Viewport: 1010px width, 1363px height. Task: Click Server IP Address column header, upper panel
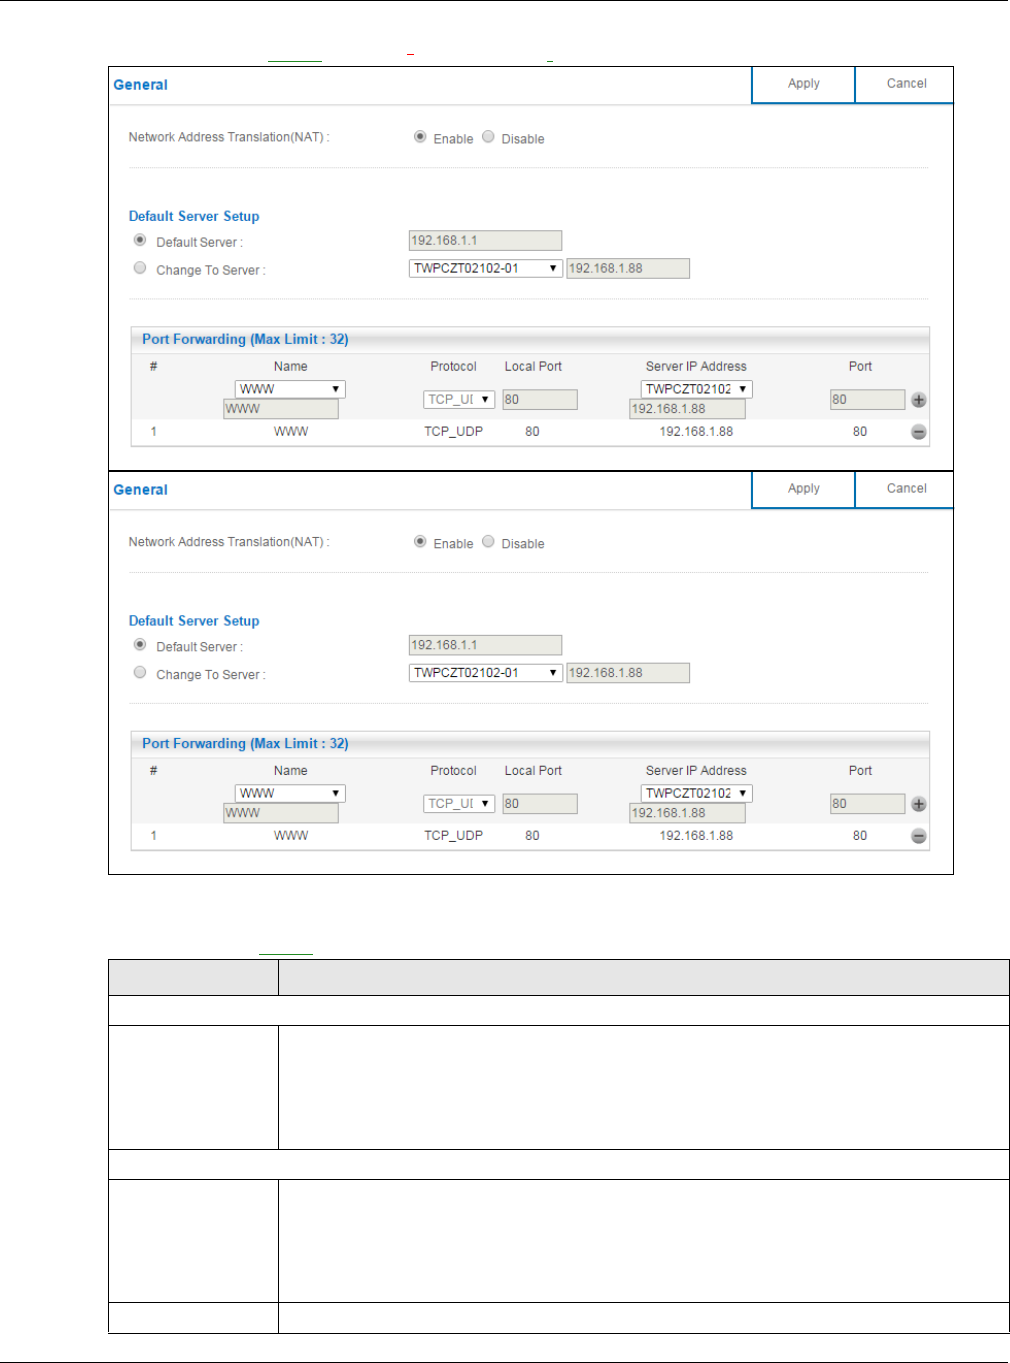(x=696, y=366)
